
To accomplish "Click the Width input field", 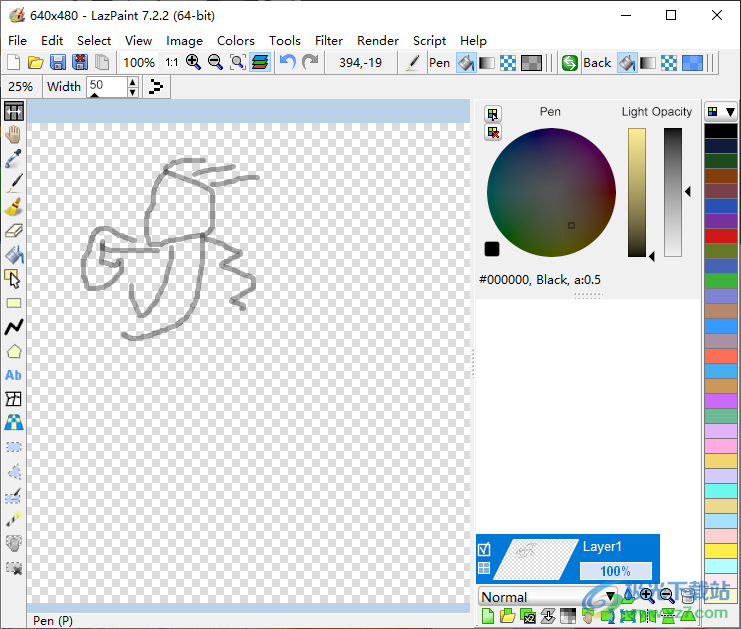I will coord(108,86).
